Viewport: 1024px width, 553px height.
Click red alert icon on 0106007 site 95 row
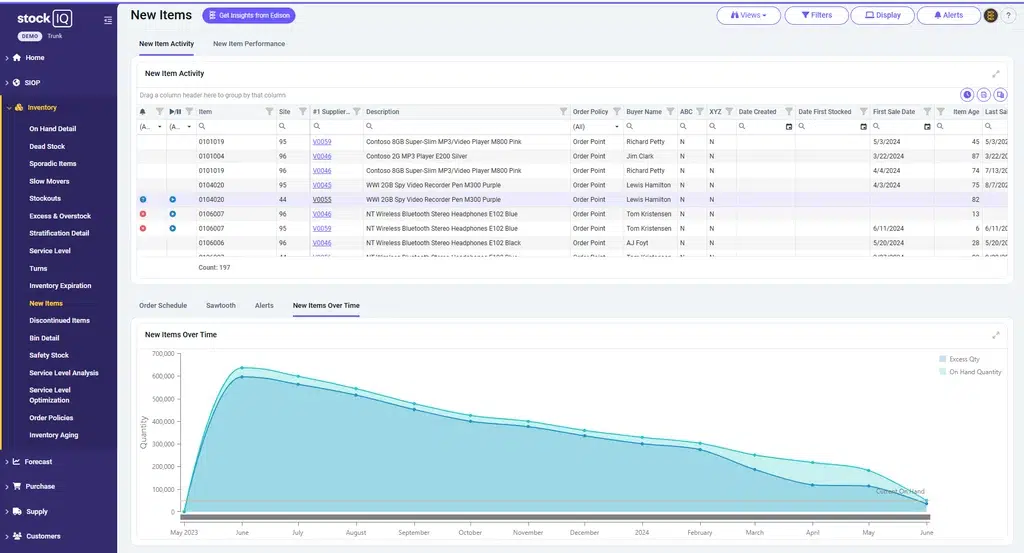click(x=143, y=229)
